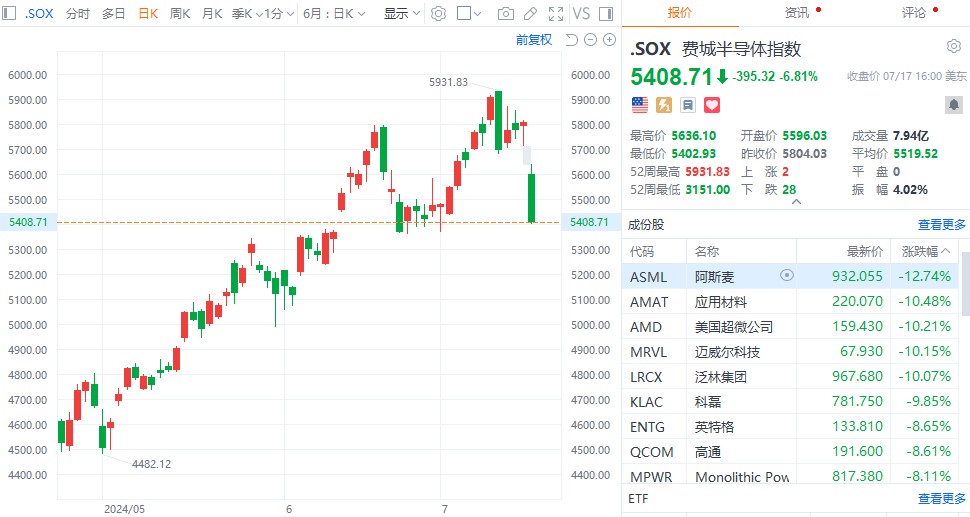Viewport: 970px width, 517px height.
Task: Switch to the 评论 comments tab
Action: (x=914, y=13)
